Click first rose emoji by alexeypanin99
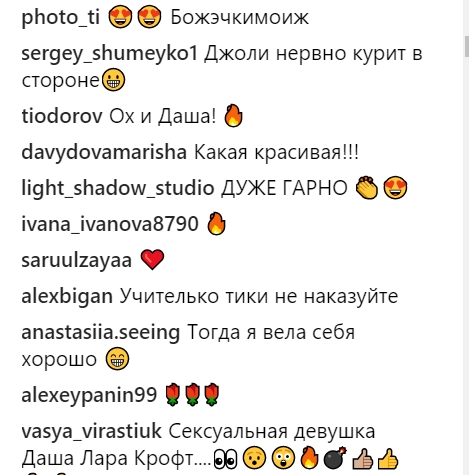The height and width of the screenshot is (475, 469). 173,395
